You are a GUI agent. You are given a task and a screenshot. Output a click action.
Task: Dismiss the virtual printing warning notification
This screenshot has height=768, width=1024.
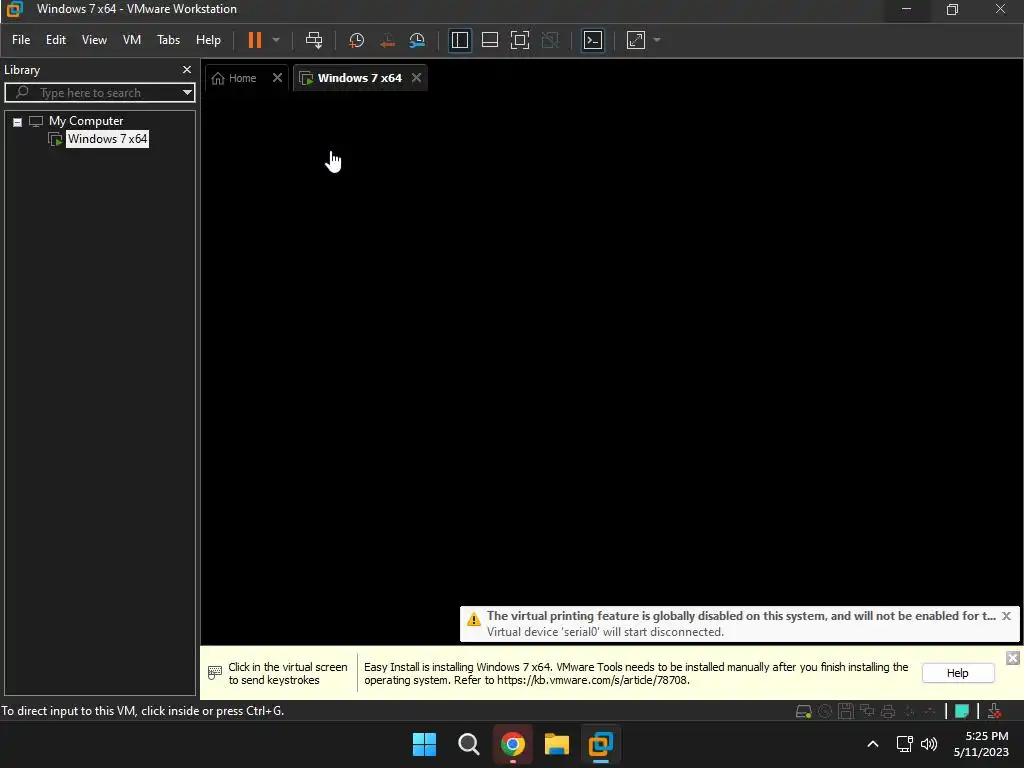1006,616
